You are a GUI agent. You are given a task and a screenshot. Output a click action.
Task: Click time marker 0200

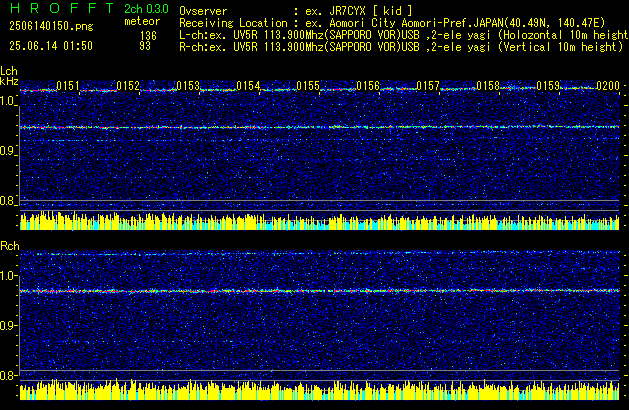point(608,85)
